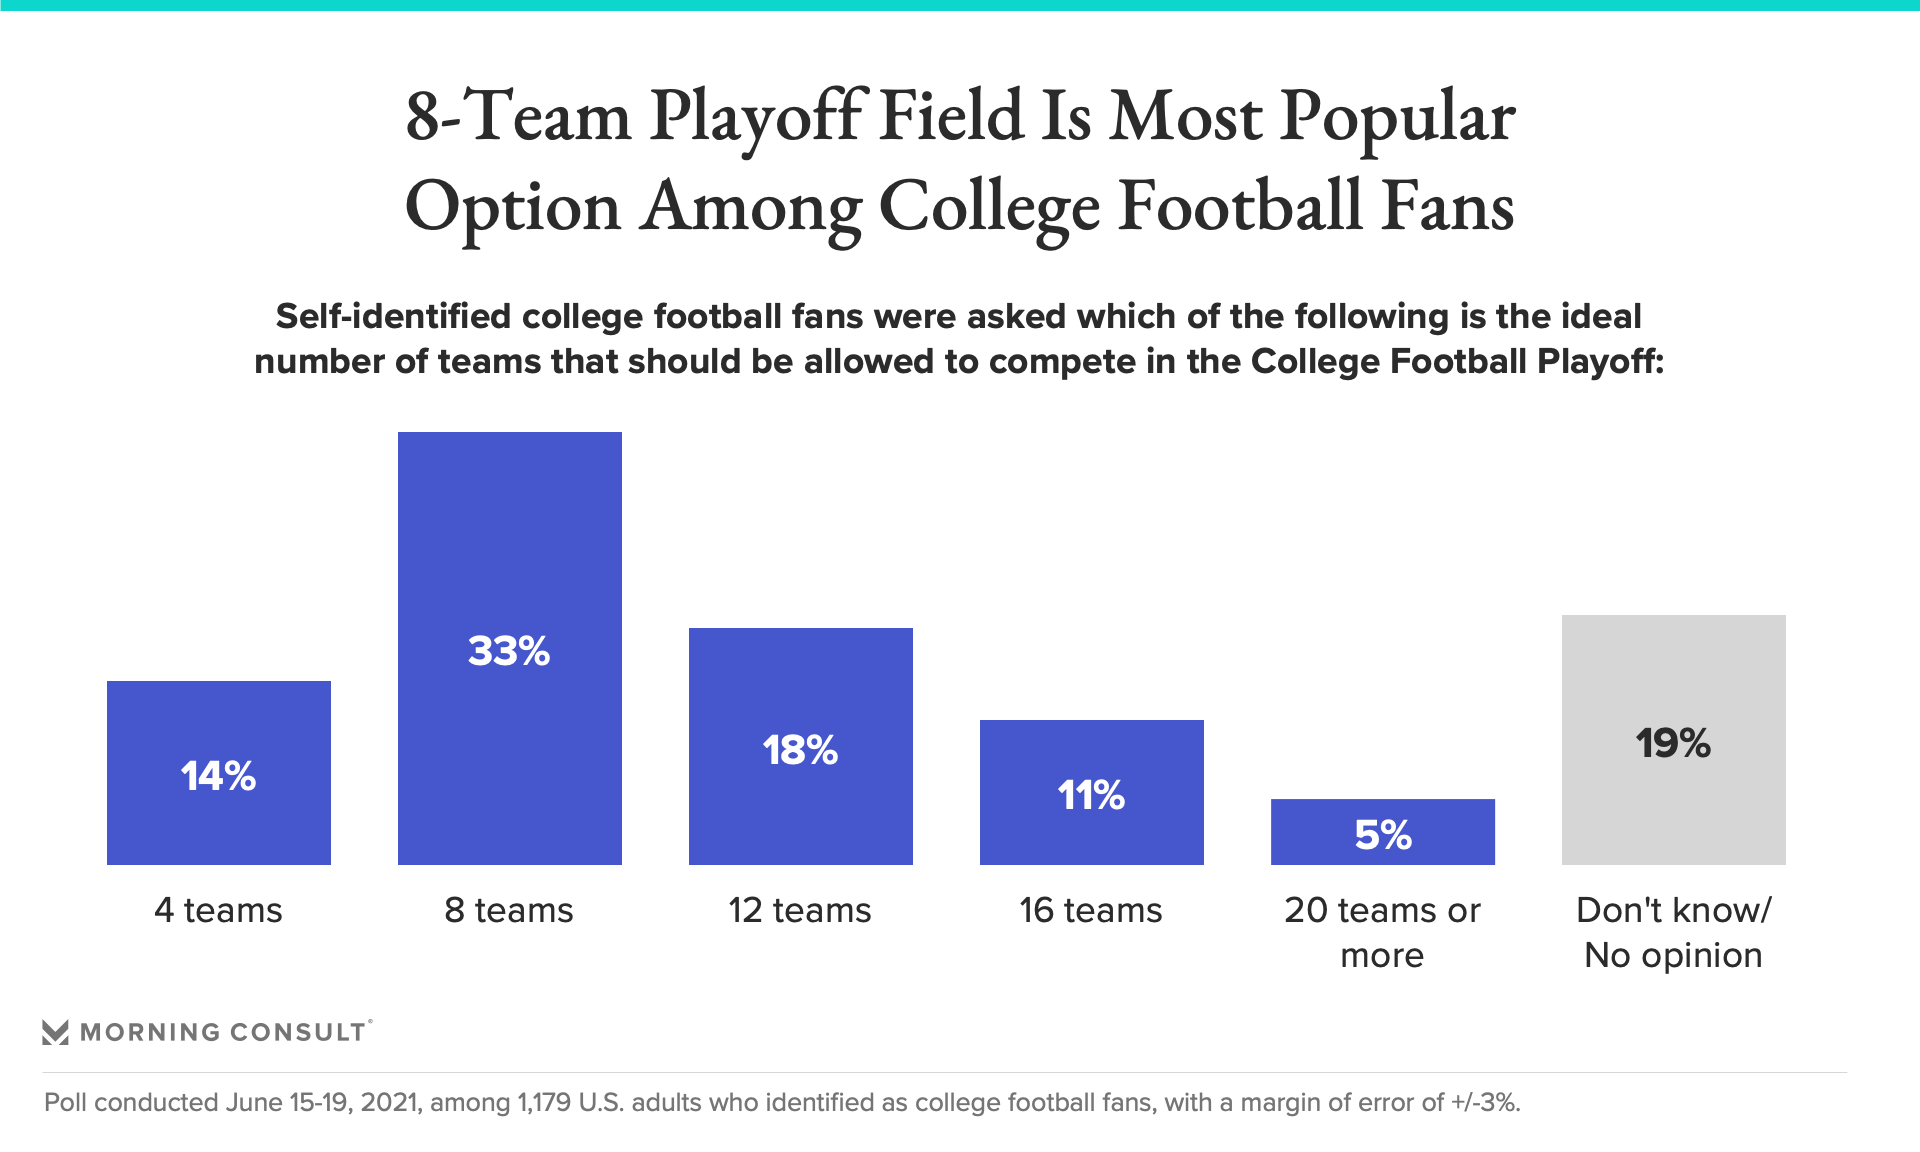1920x1152 pixels.
Task: Click the '12 teams' axis label
Action: pyautogui.click(x=800, y=910)
